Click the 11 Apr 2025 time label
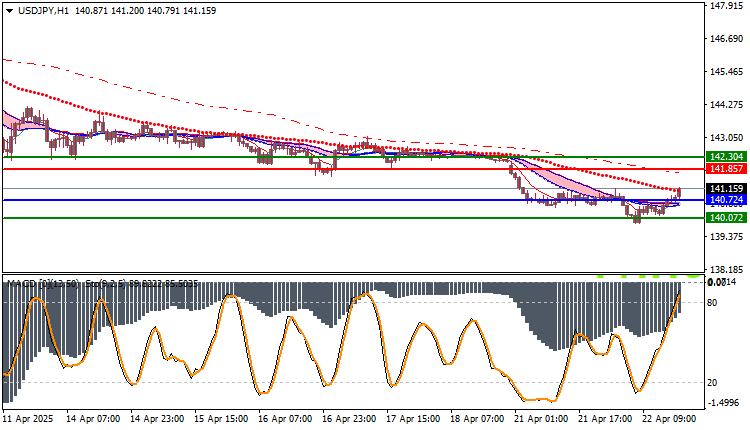750x430 pixels. (29, 419)
